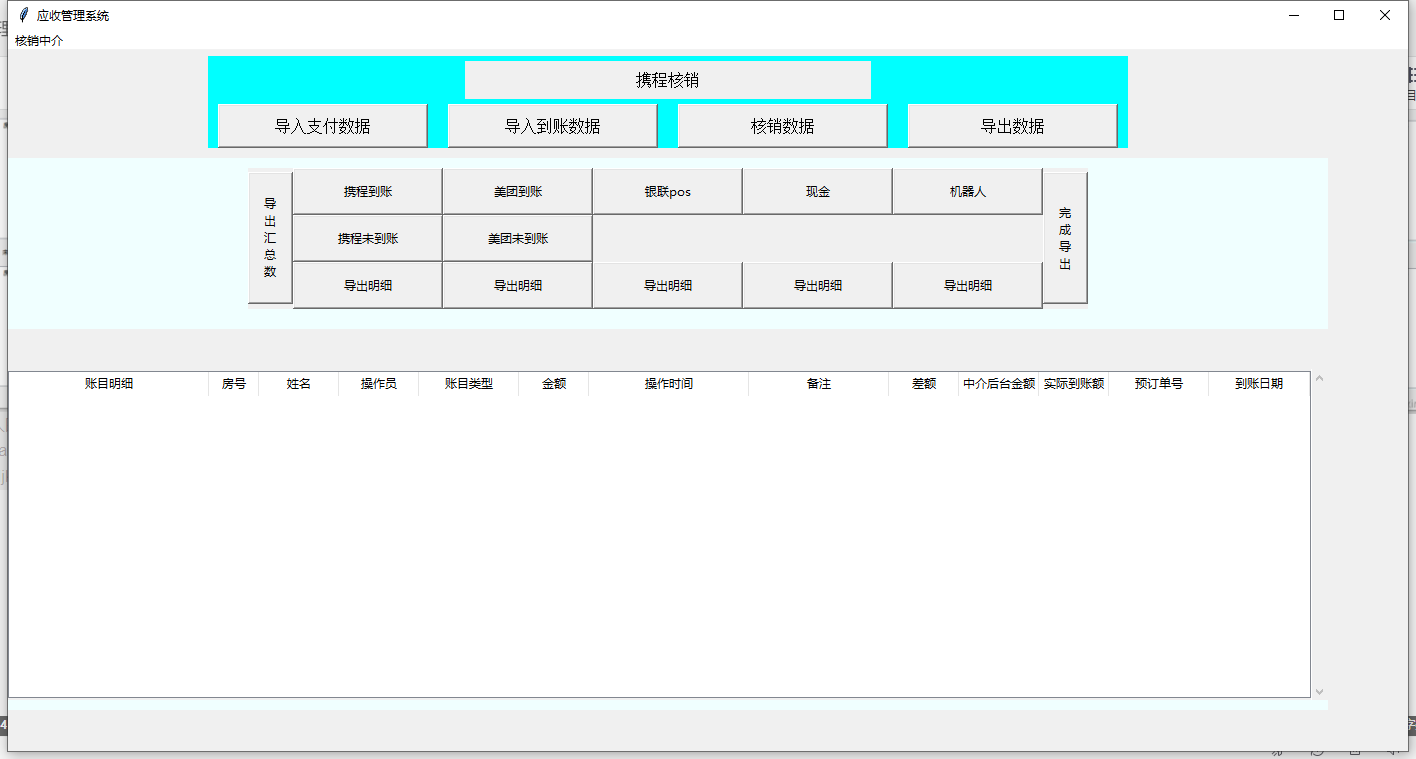The image size is (1416, 759).
Task: Click 导出明细 in the 现金 column
Action: point(818,285)
